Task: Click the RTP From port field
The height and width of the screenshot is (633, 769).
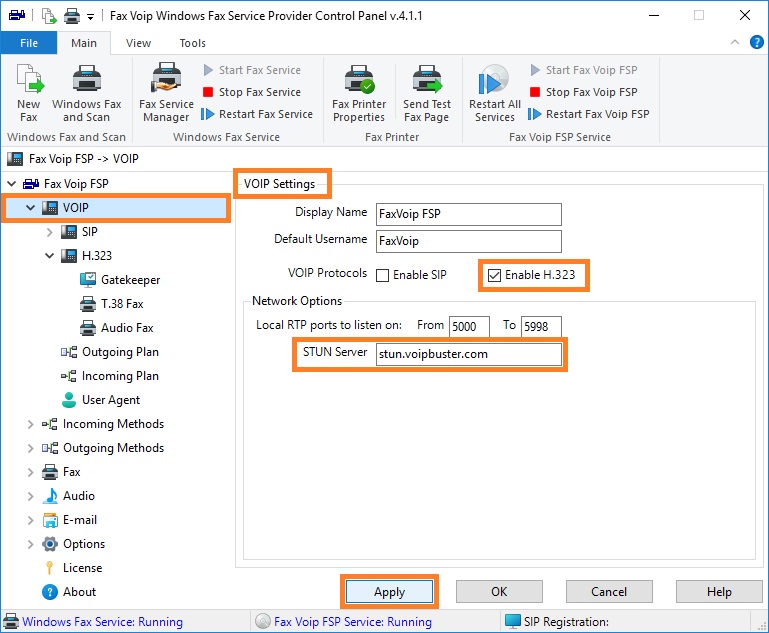Action: tap(469, 327)
